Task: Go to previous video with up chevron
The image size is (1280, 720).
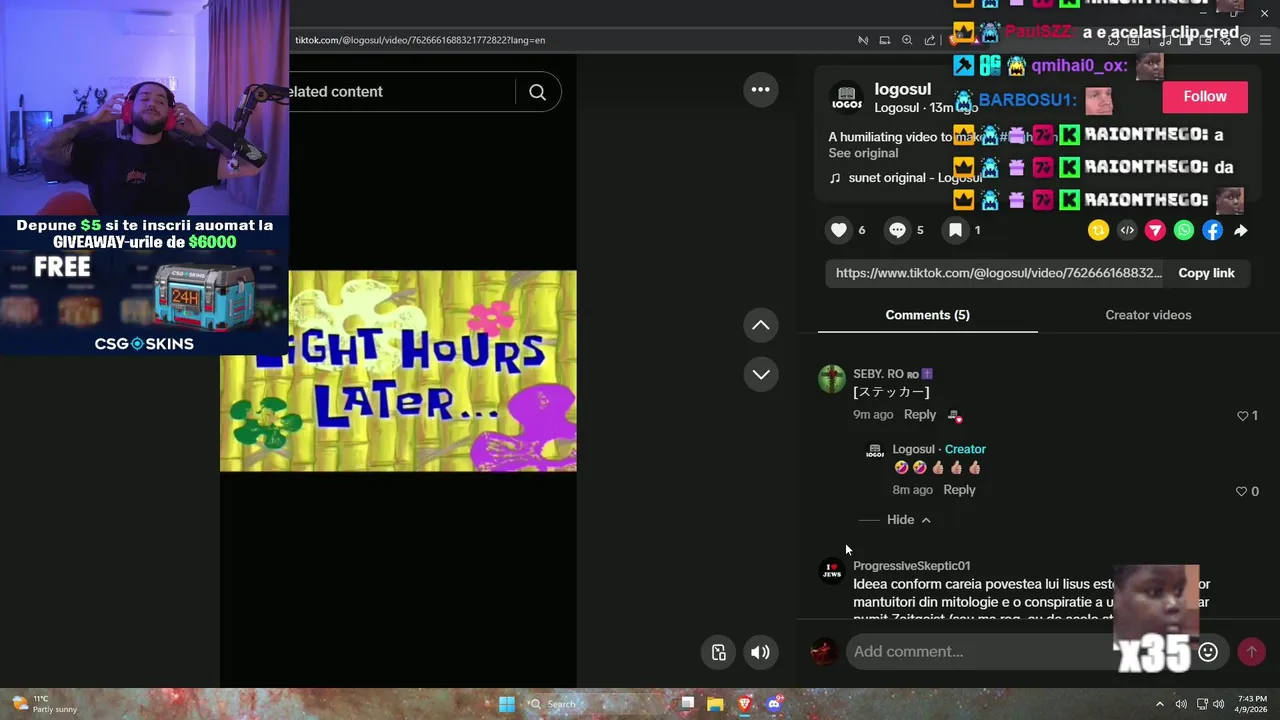Action: pos(761,325)
